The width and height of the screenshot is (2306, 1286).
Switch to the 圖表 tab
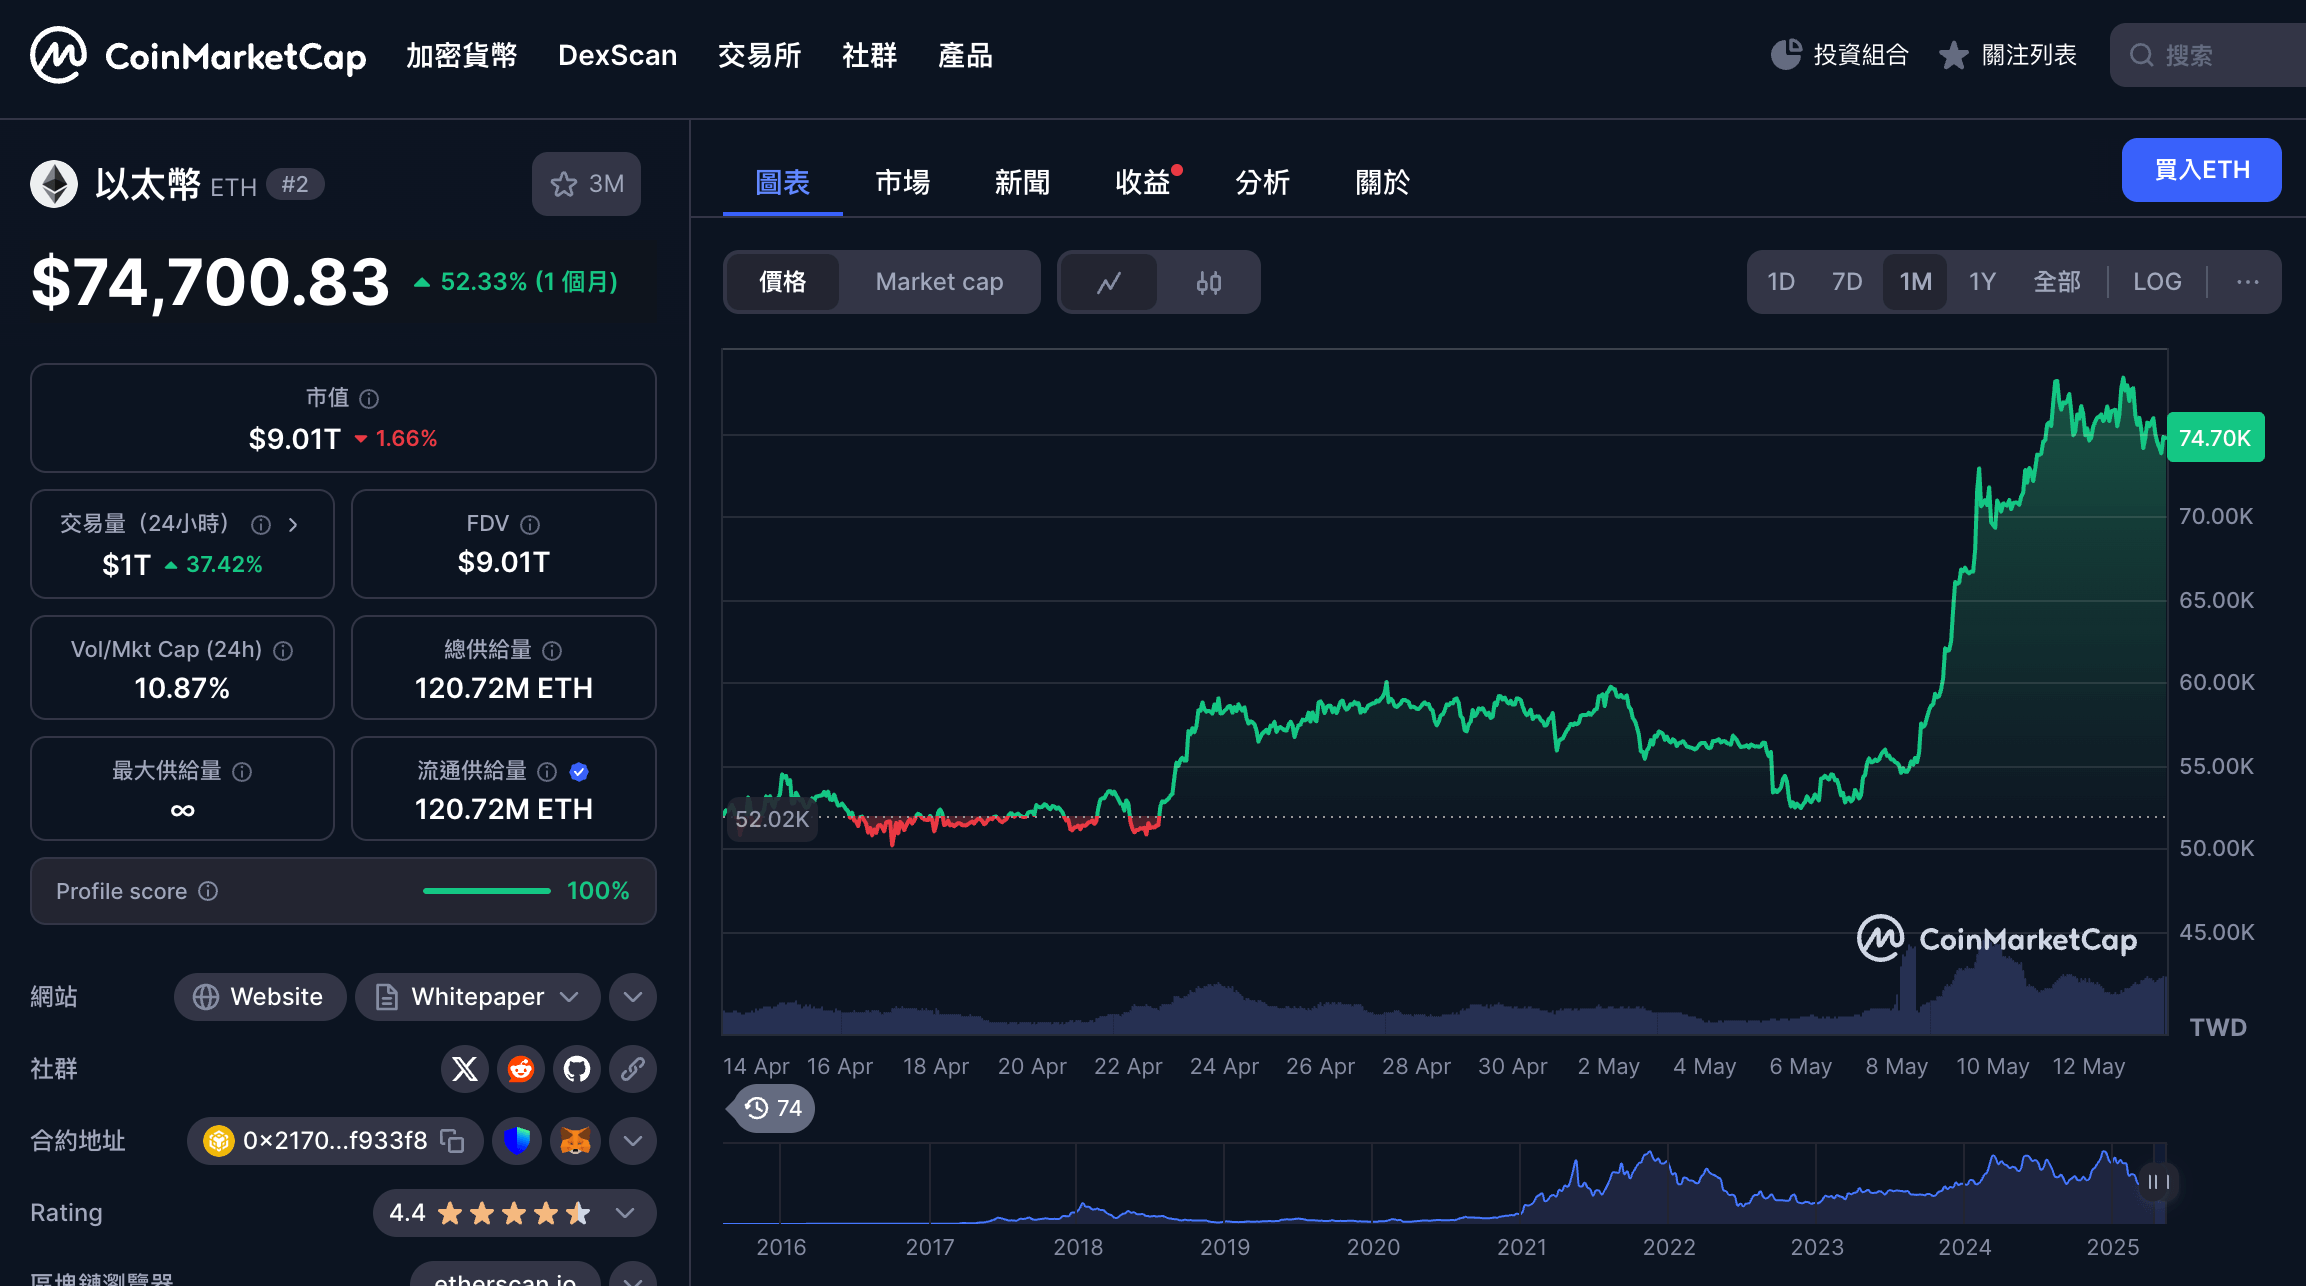[x=783, y=183]
